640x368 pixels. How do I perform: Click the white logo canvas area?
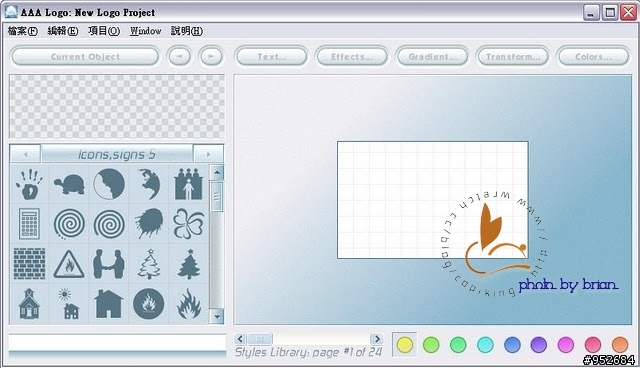pos(432,200)
